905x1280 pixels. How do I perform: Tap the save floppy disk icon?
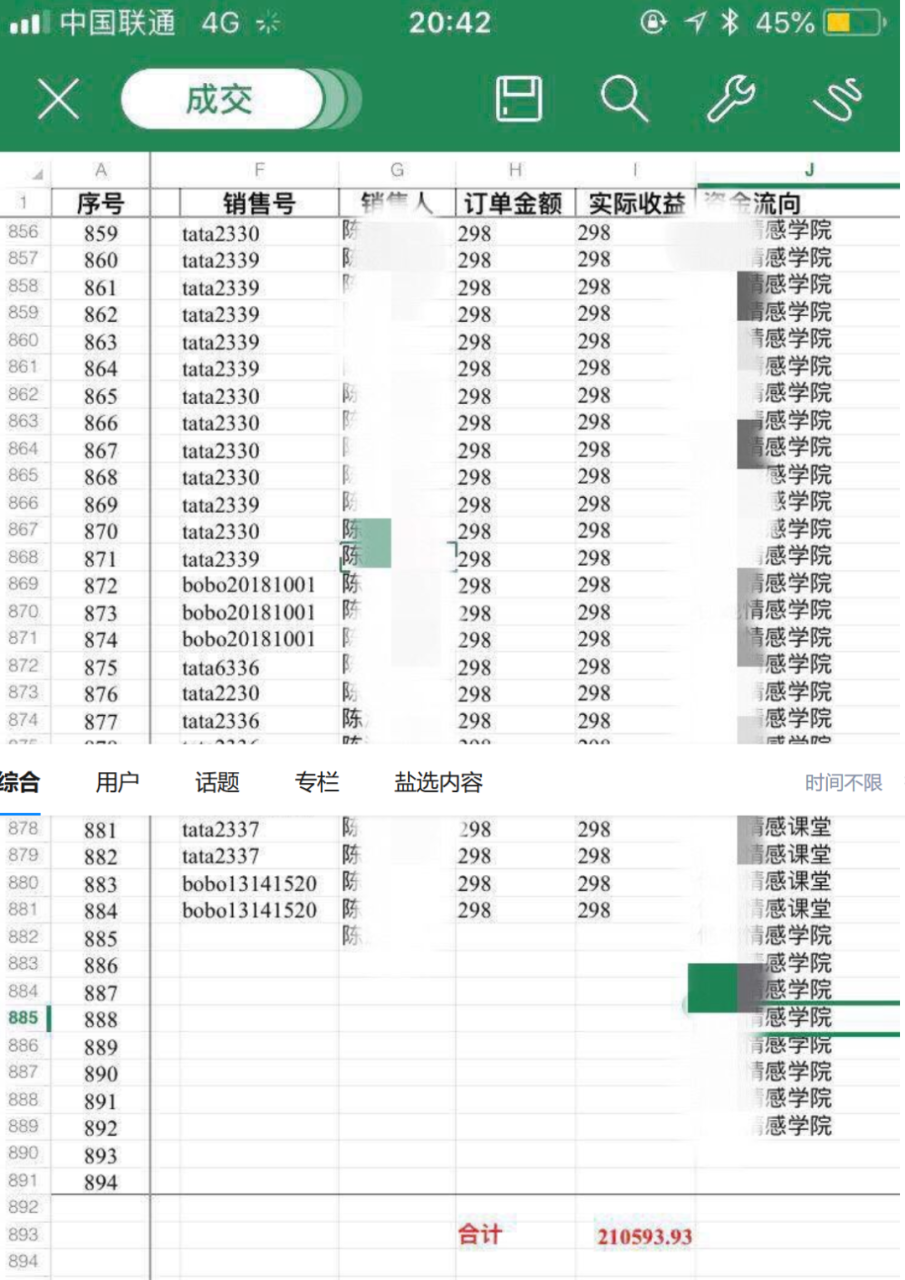[518, 99]
